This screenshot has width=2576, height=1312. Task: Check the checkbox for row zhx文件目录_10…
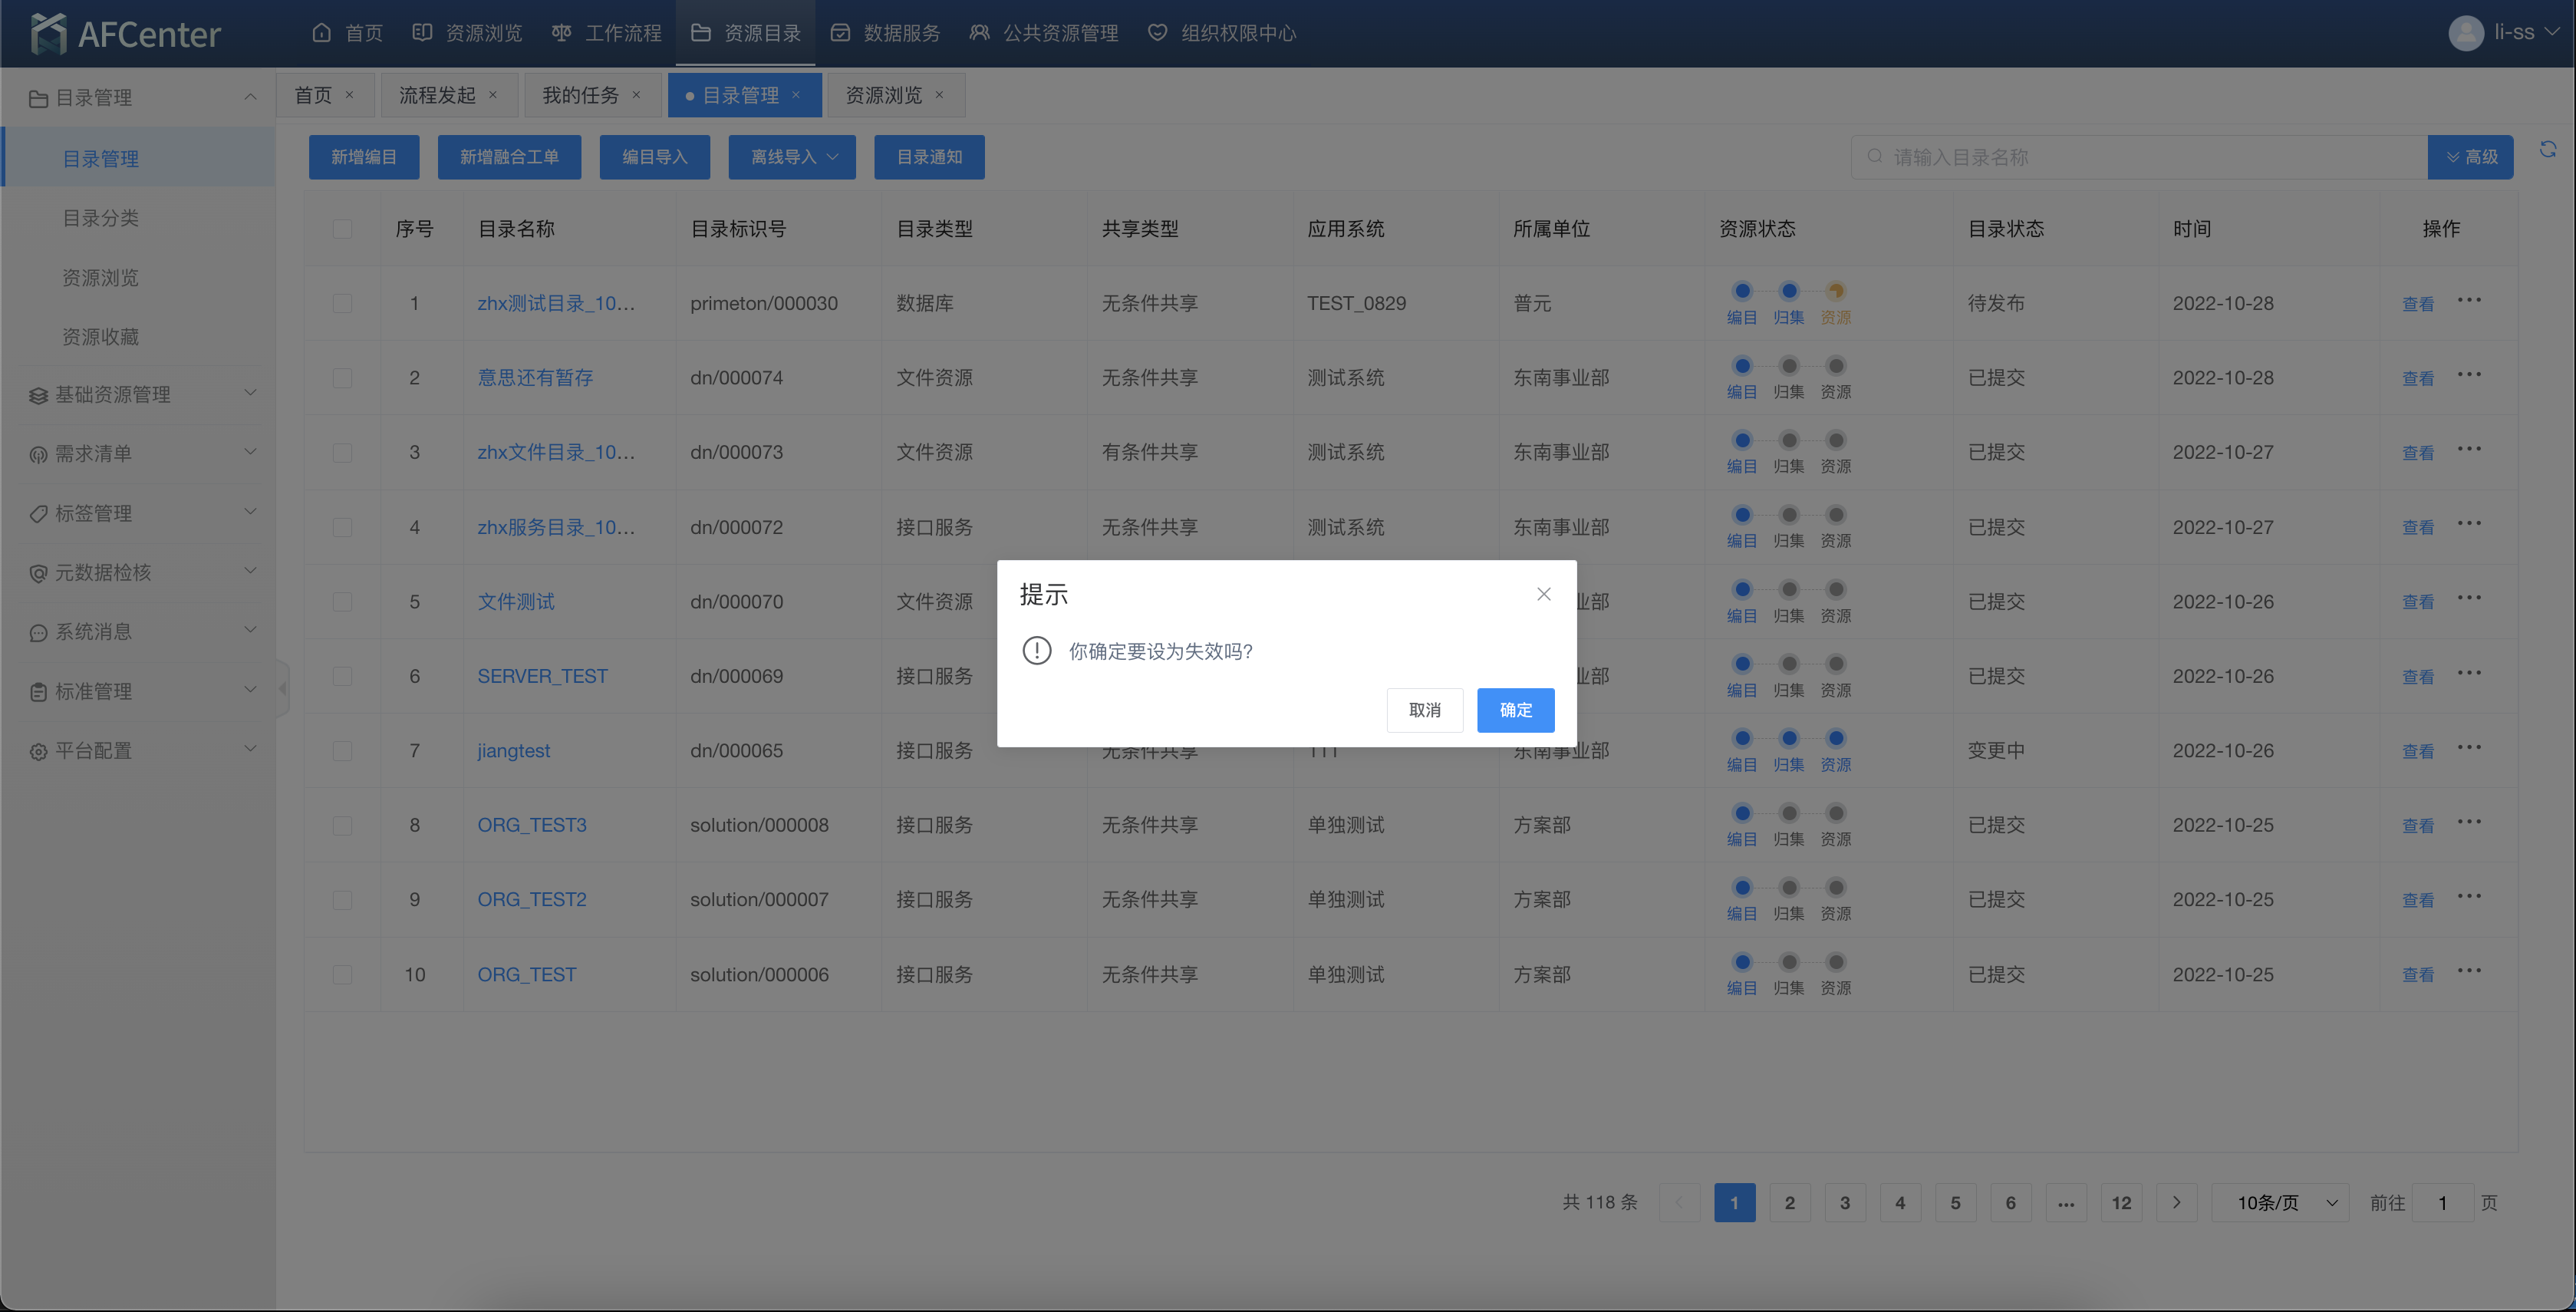click(x=342, y=452)
